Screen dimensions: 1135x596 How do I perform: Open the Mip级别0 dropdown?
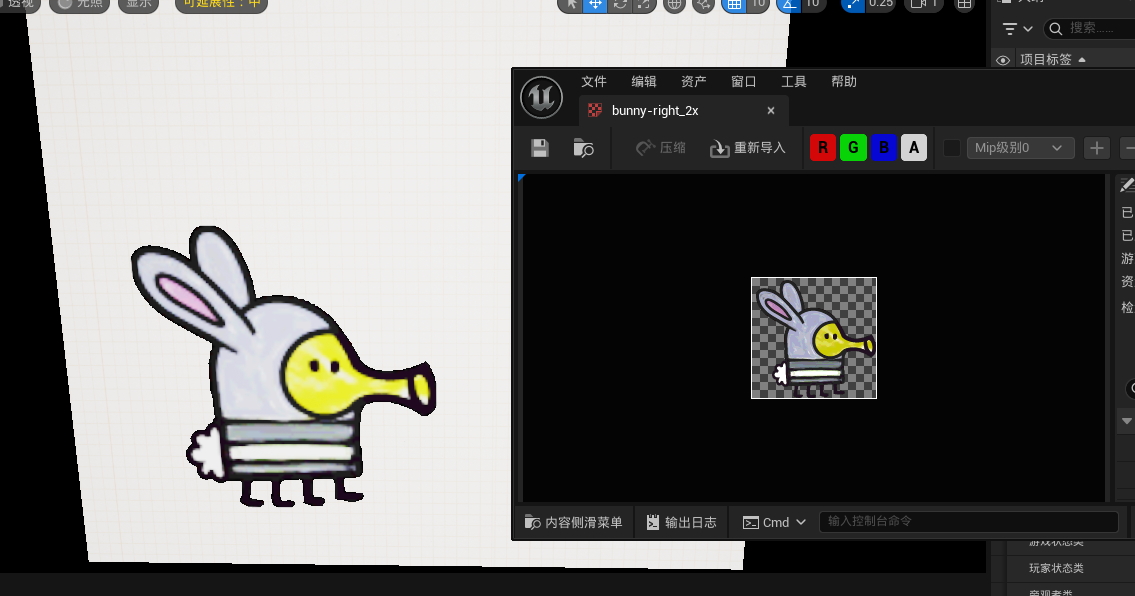1019,148
